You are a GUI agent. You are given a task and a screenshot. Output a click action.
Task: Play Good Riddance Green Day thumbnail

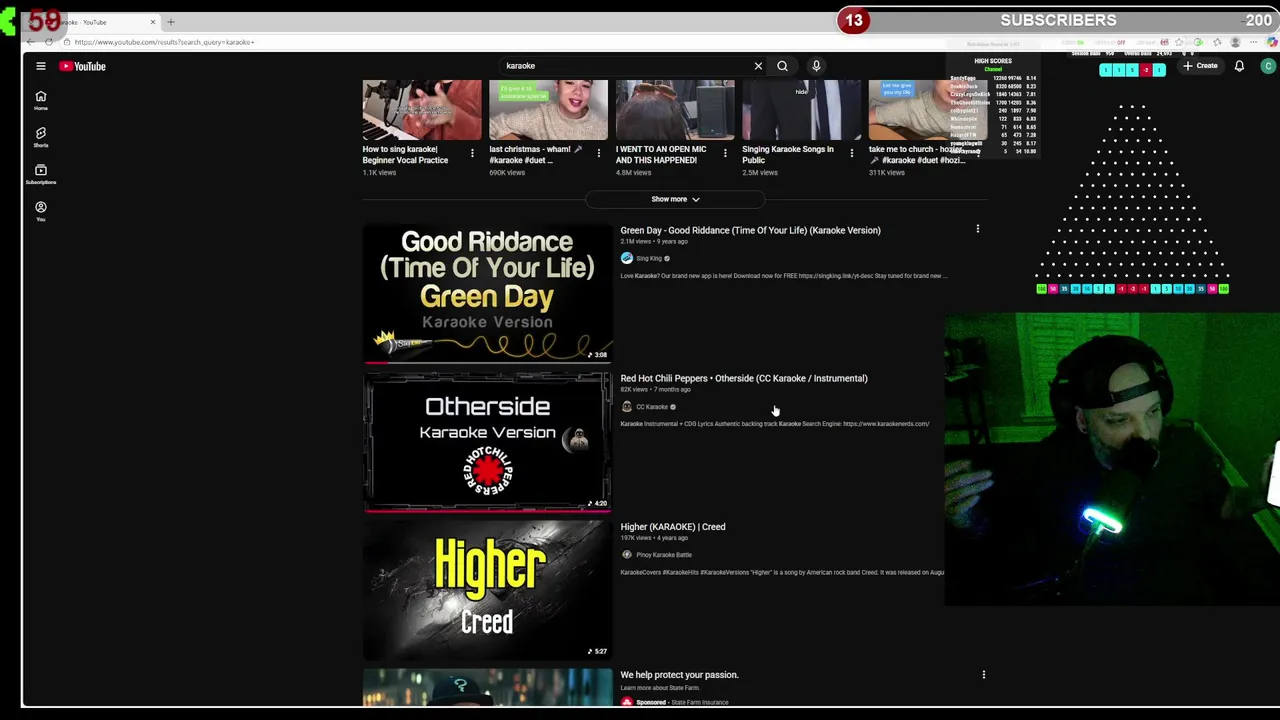coord(488,293)
